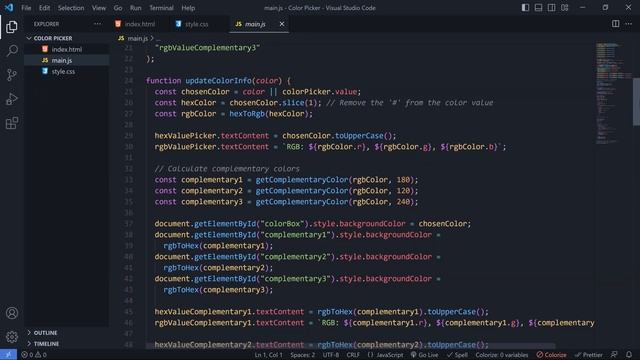Toggle Spell checker in status bar
Screen dimensions: 640x360
coord(457,355)
